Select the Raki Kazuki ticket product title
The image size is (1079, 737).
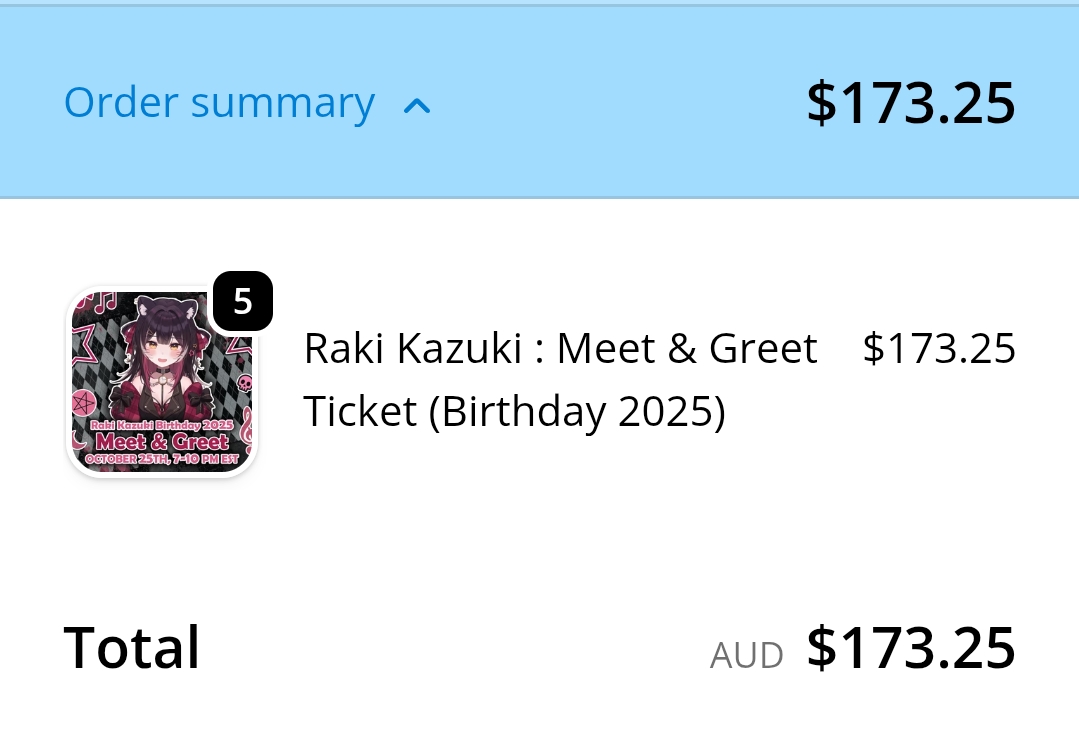click(560, 380)
